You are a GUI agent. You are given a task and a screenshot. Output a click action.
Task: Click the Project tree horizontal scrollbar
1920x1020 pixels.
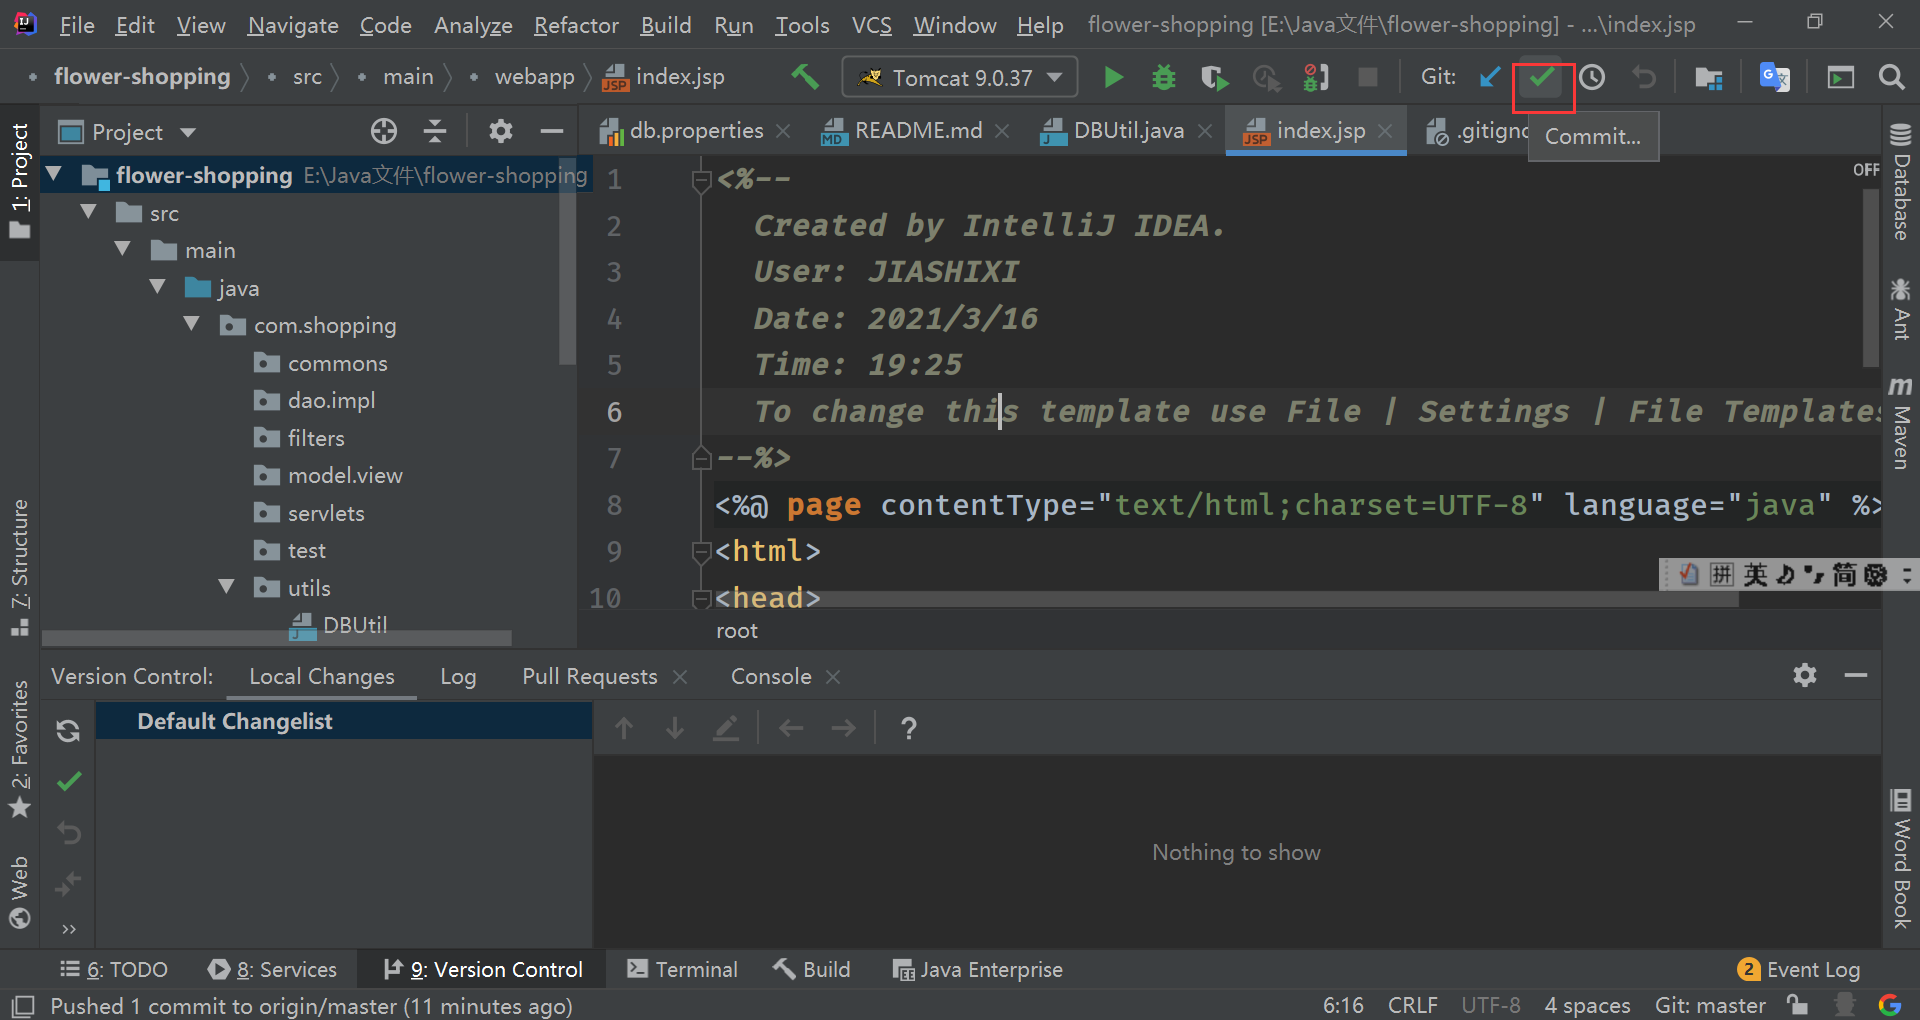[x=277, y=638]
